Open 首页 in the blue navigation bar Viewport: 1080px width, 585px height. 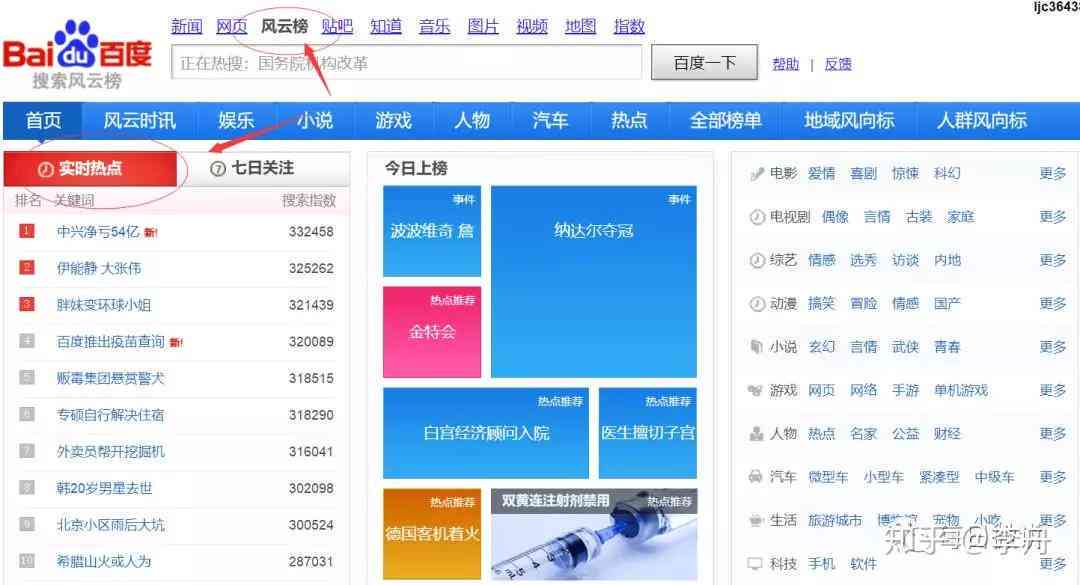pos(43,121)
